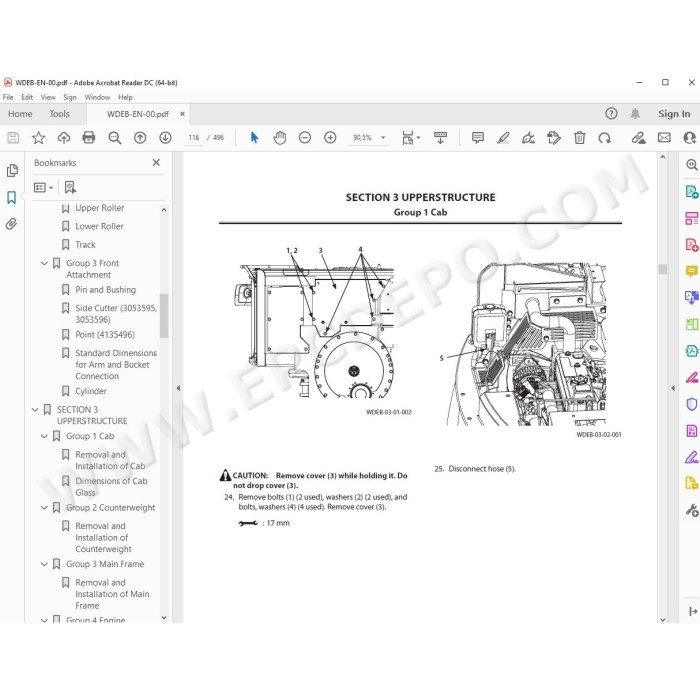This screenshot has width=700, height=700.
Task: Open the Lower Roller bookmark
Action: click(99, 226)
